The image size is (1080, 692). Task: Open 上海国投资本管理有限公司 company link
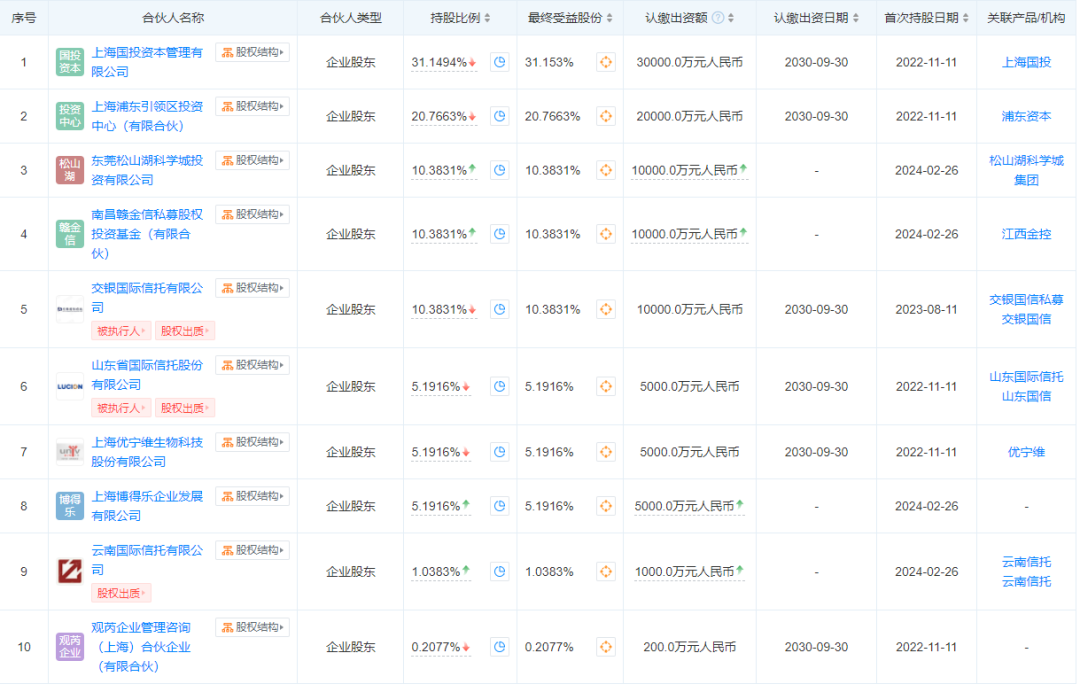tap(147, 62)
